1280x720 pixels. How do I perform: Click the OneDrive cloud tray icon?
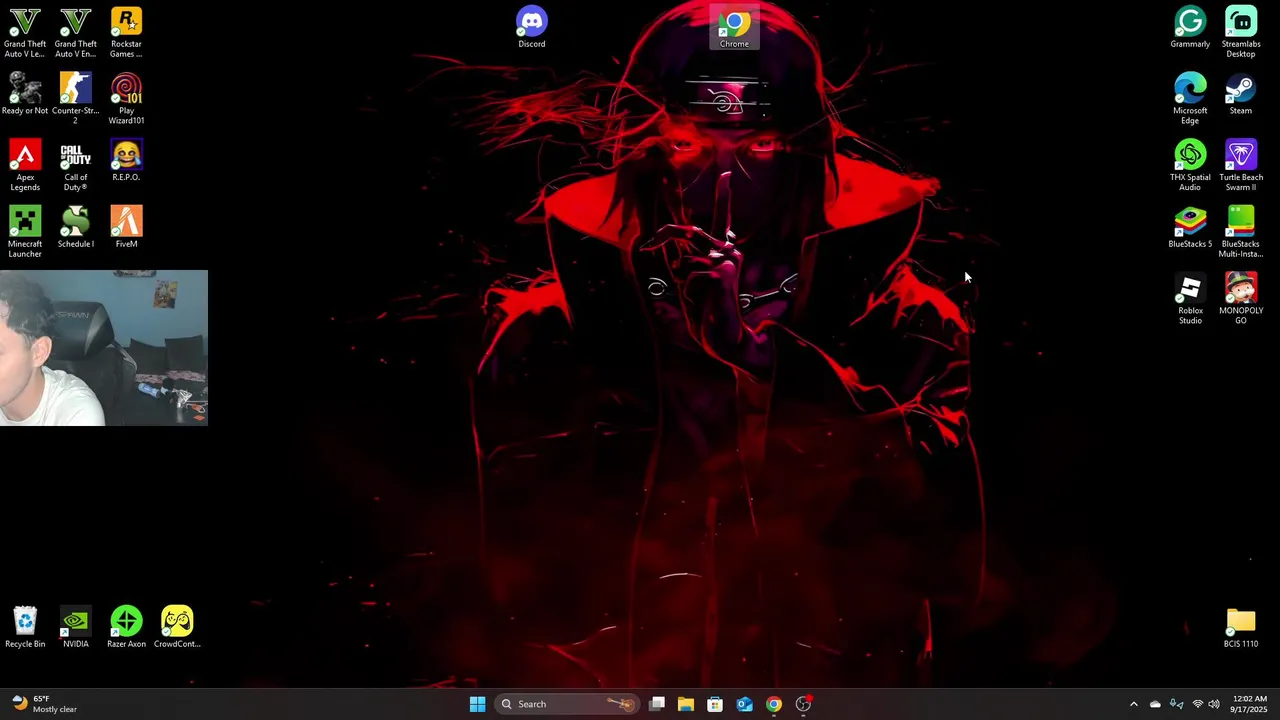[1155, 704]
